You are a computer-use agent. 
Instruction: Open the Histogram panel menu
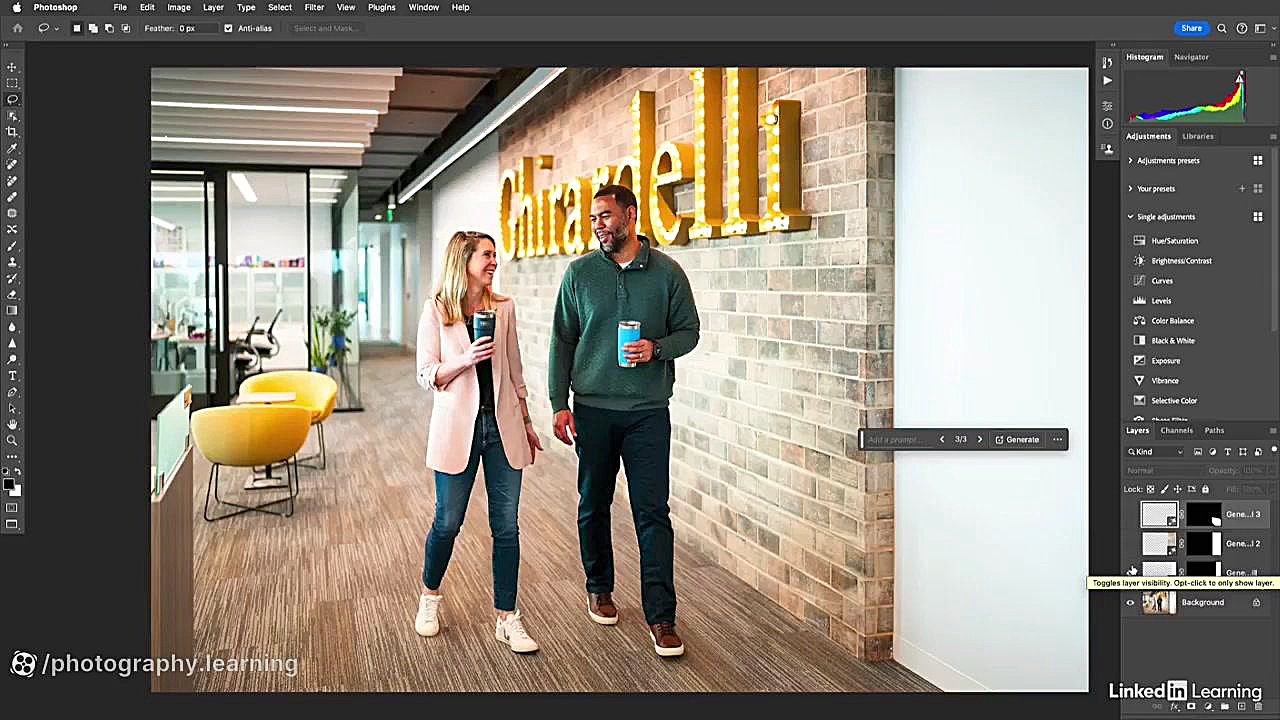(x=1273, y=57)
